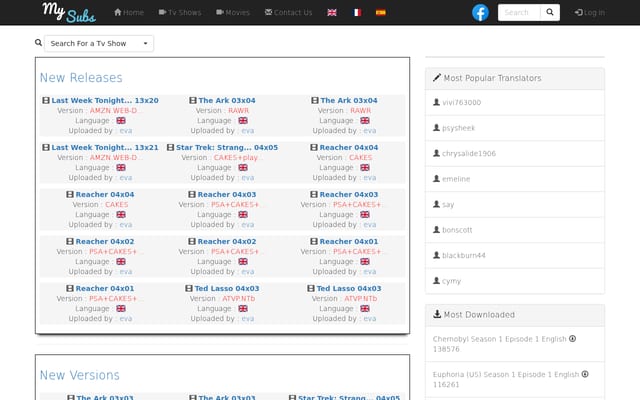The height and width of the screenshot is (400, 640).
Task: Open the Facebook page icon
Action: pos(480,13)
